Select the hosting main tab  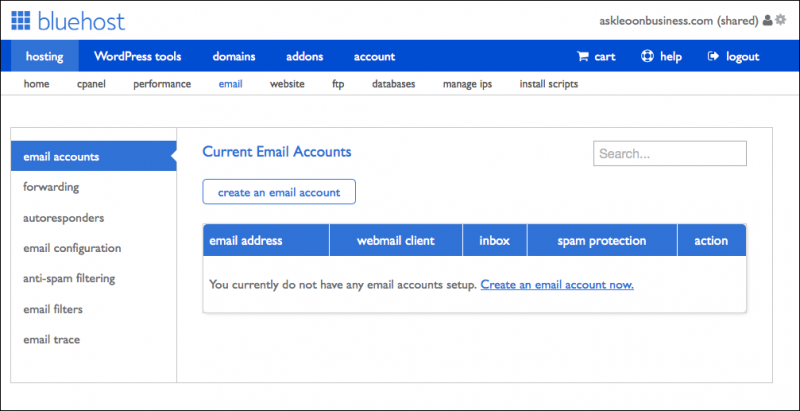click(x=45, y=56)
